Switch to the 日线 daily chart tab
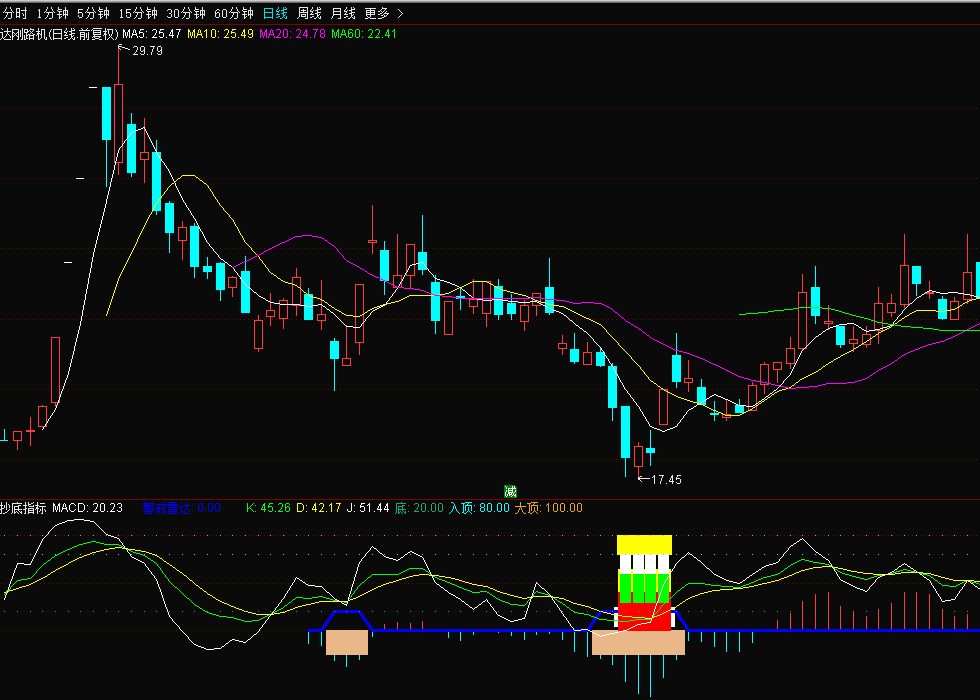The height and width of the screenshot is (700, 980). point(275,13)
